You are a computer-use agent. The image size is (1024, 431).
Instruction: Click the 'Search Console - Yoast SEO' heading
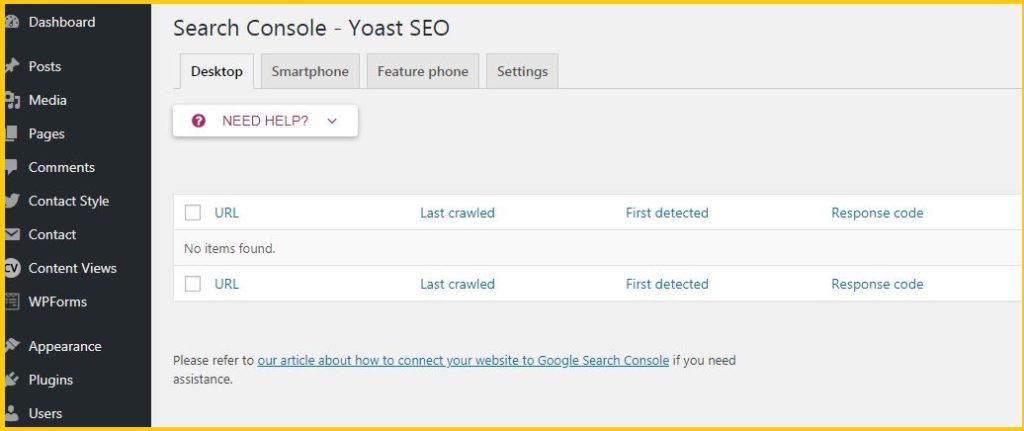[312, 28]
